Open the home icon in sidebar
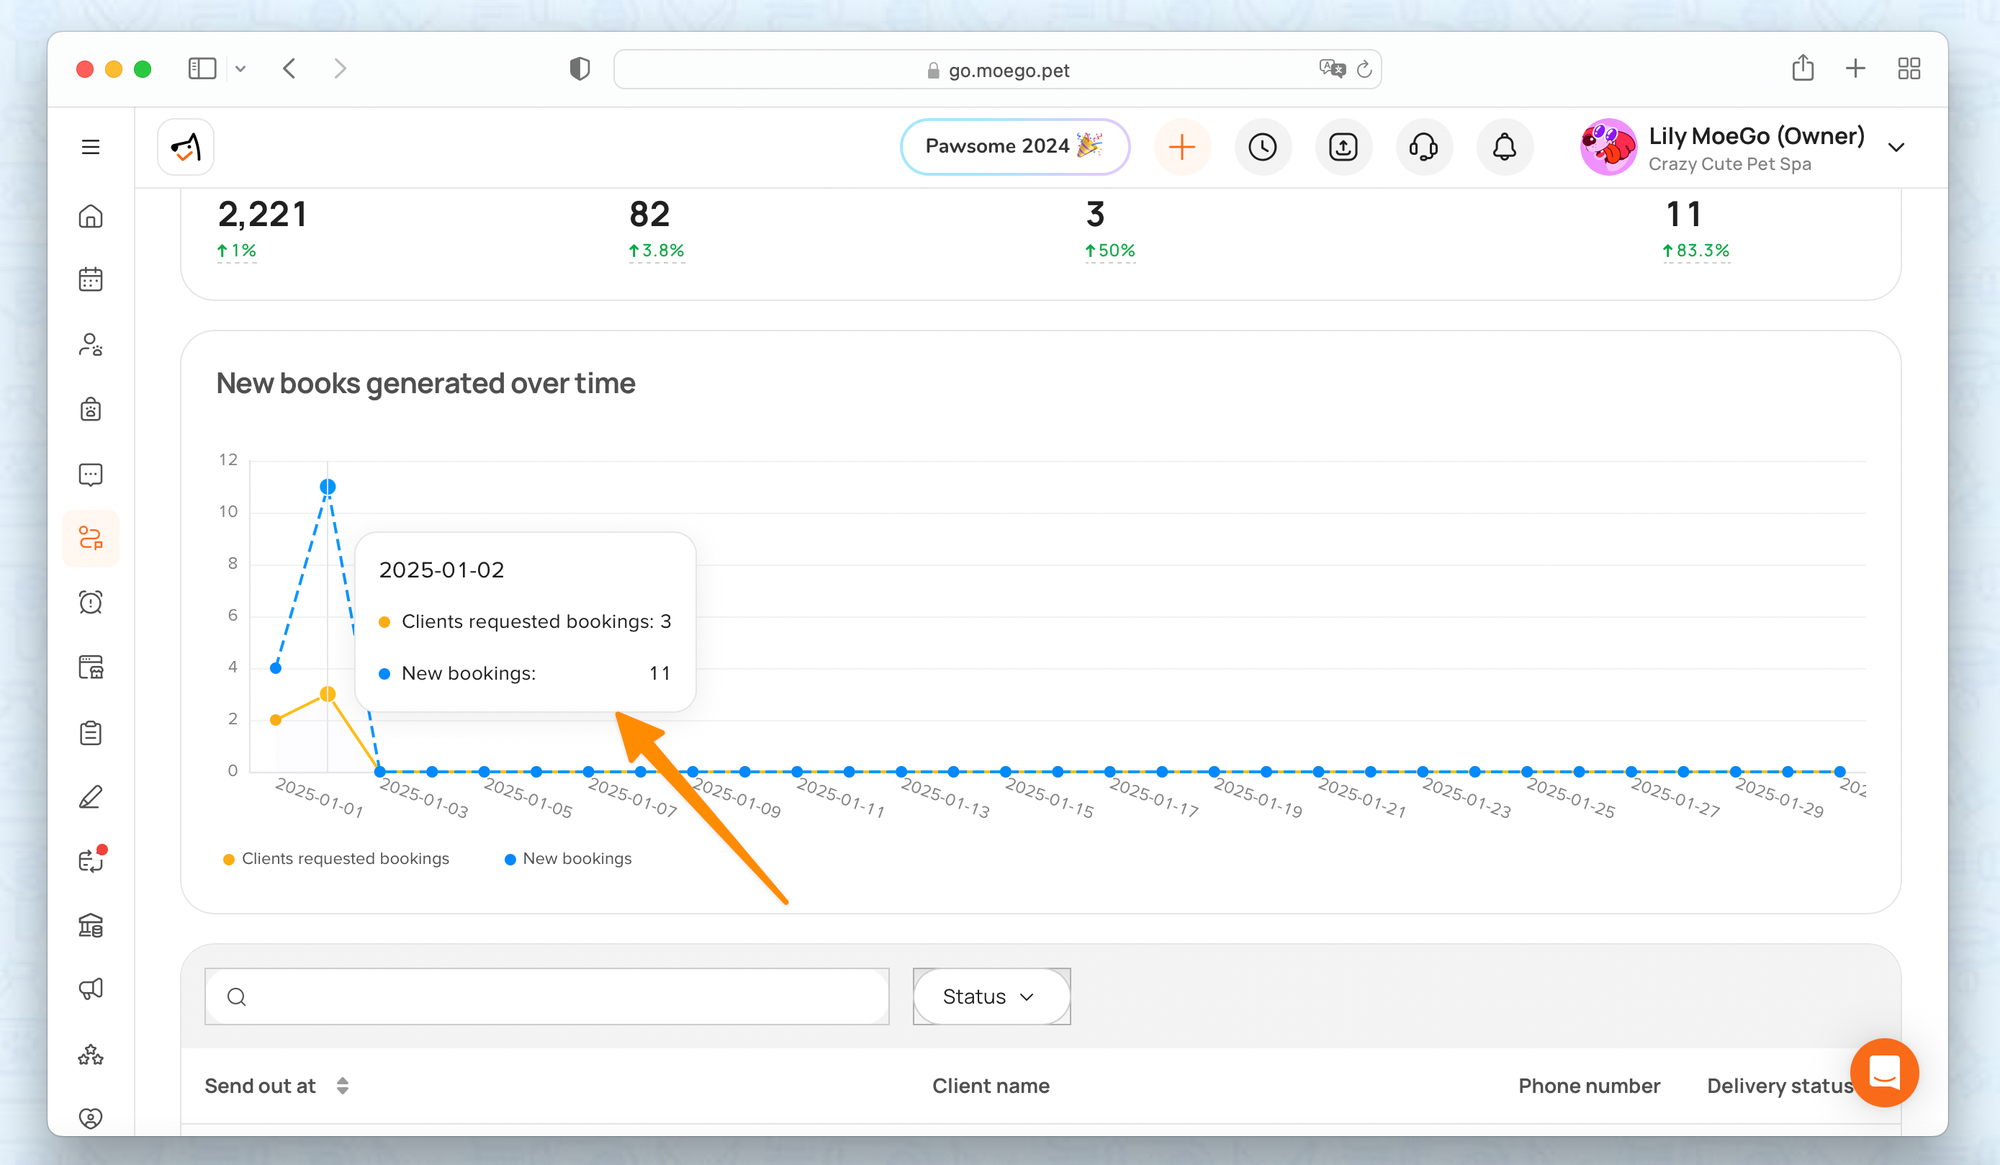The width and height of the screenshot is (2000, 1165). pos(91,216)
